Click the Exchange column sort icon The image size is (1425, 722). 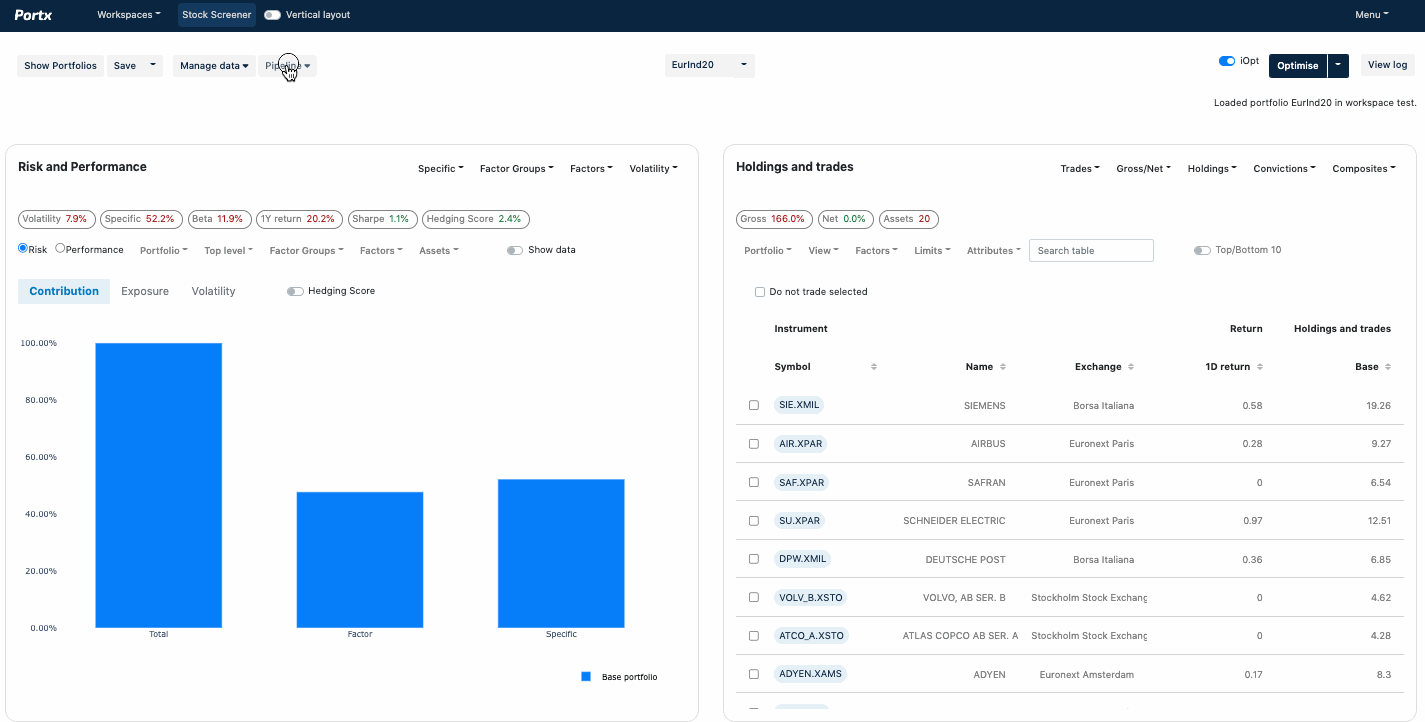click(1133, 366)
